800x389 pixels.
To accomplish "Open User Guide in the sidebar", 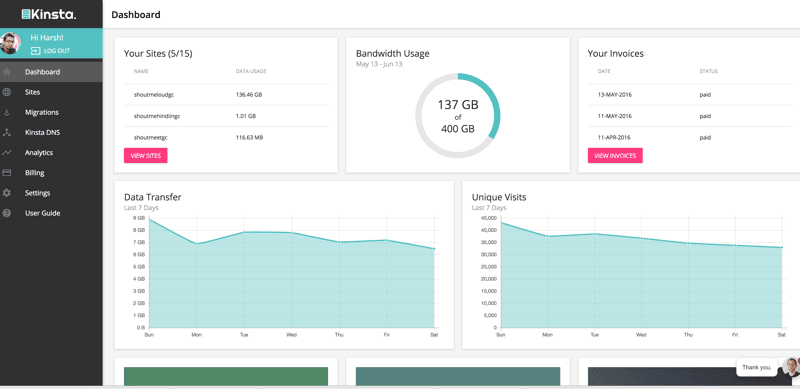I will (x=51, y=213).
